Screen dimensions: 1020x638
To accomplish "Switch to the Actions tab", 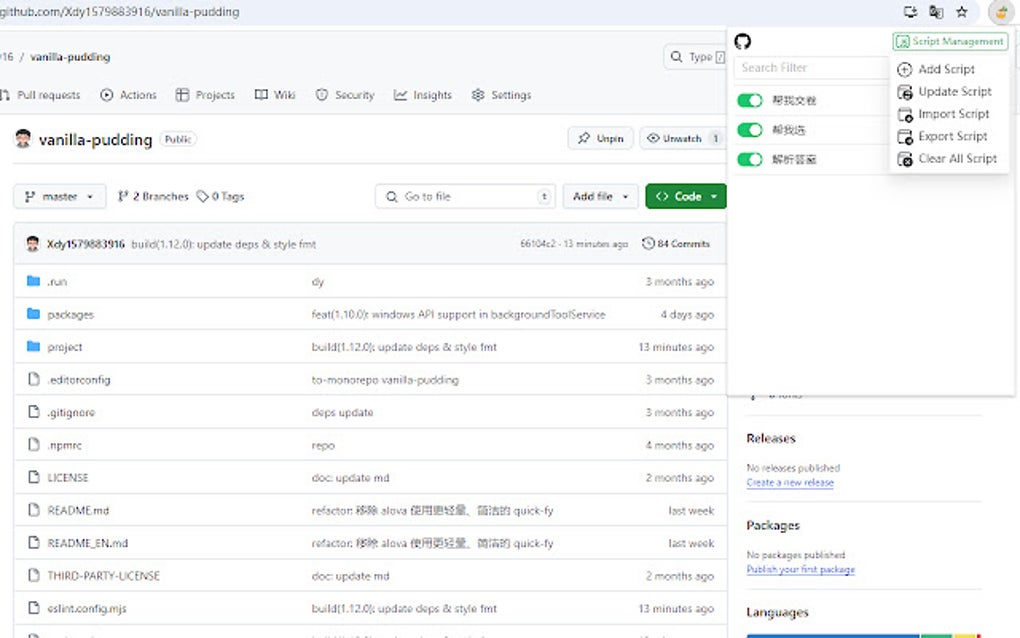I will pyautogui.click(x=128, y=95).
